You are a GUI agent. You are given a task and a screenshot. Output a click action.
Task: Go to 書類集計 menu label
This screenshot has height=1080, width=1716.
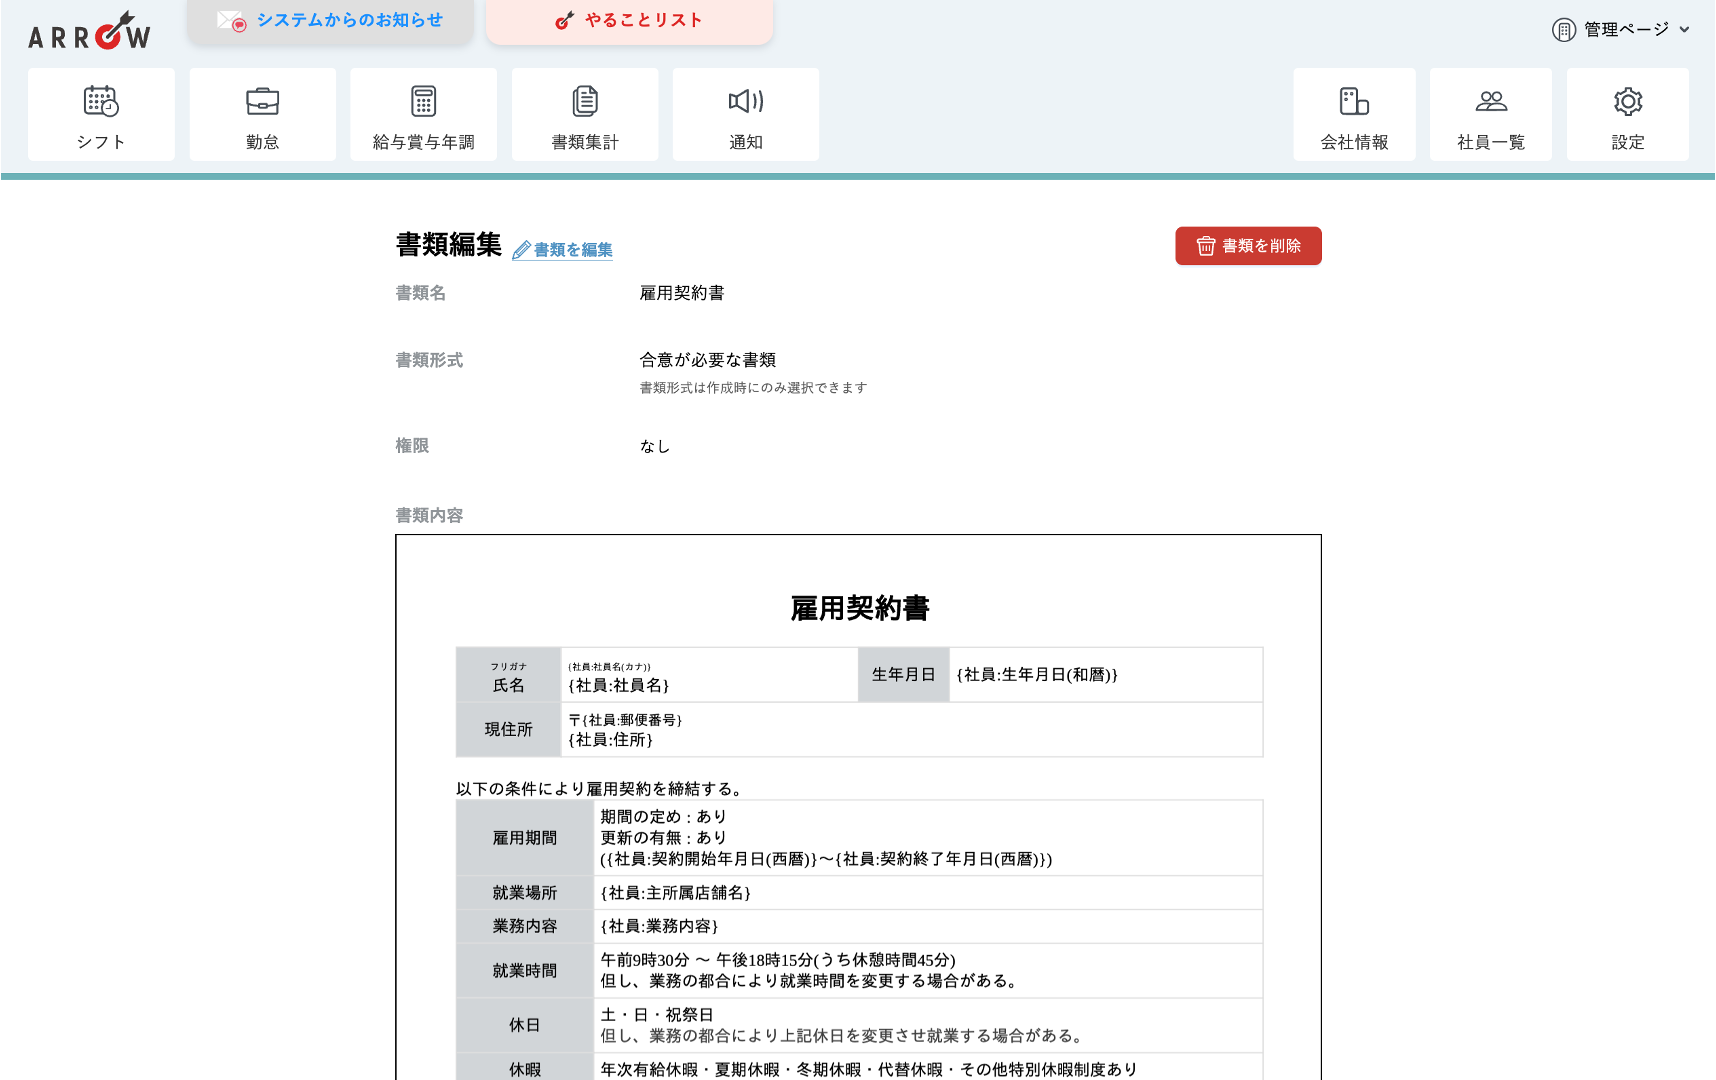(585, 142)
